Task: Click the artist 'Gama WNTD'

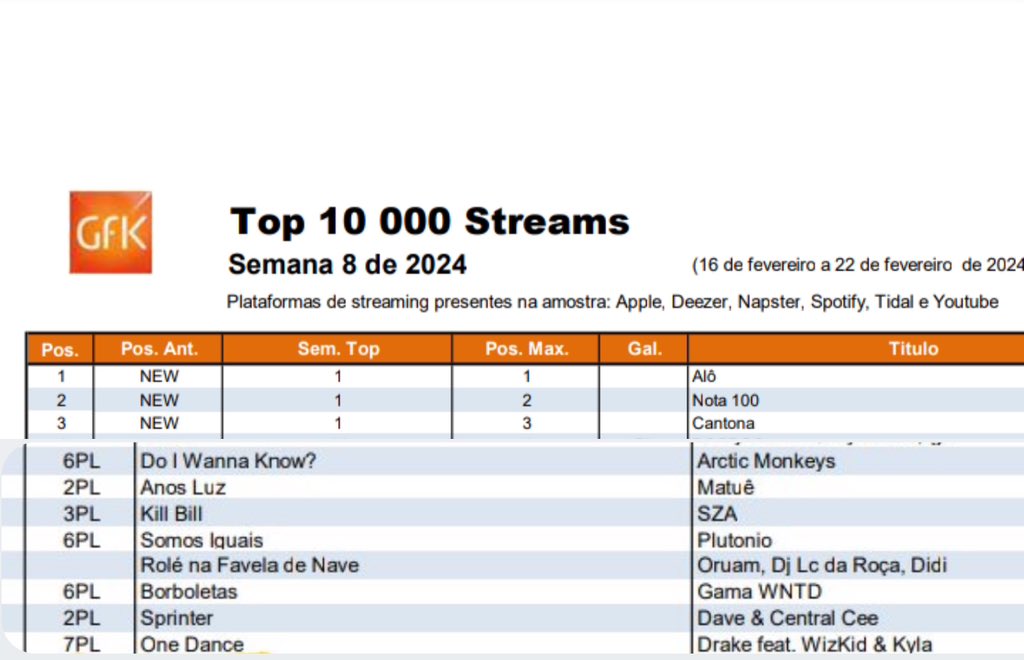Action: 760,591
